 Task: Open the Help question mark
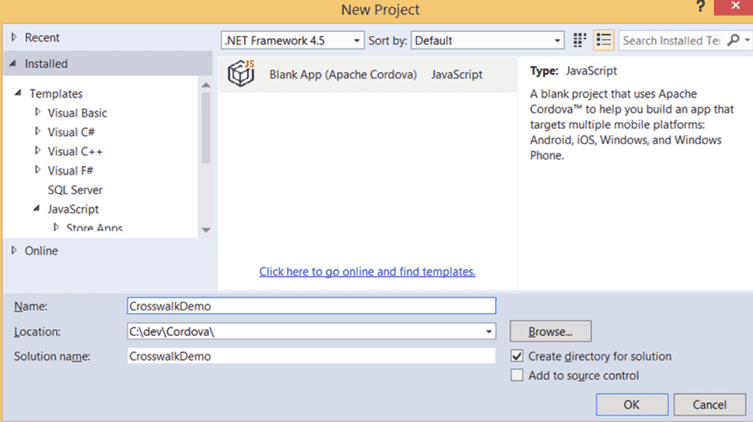coord(701,7)
